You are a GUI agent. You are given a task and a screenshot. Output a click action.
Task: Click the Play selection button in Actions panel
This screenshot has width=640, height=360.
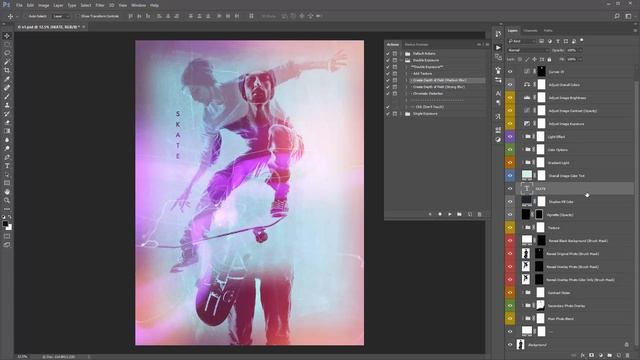pos(450,214)
